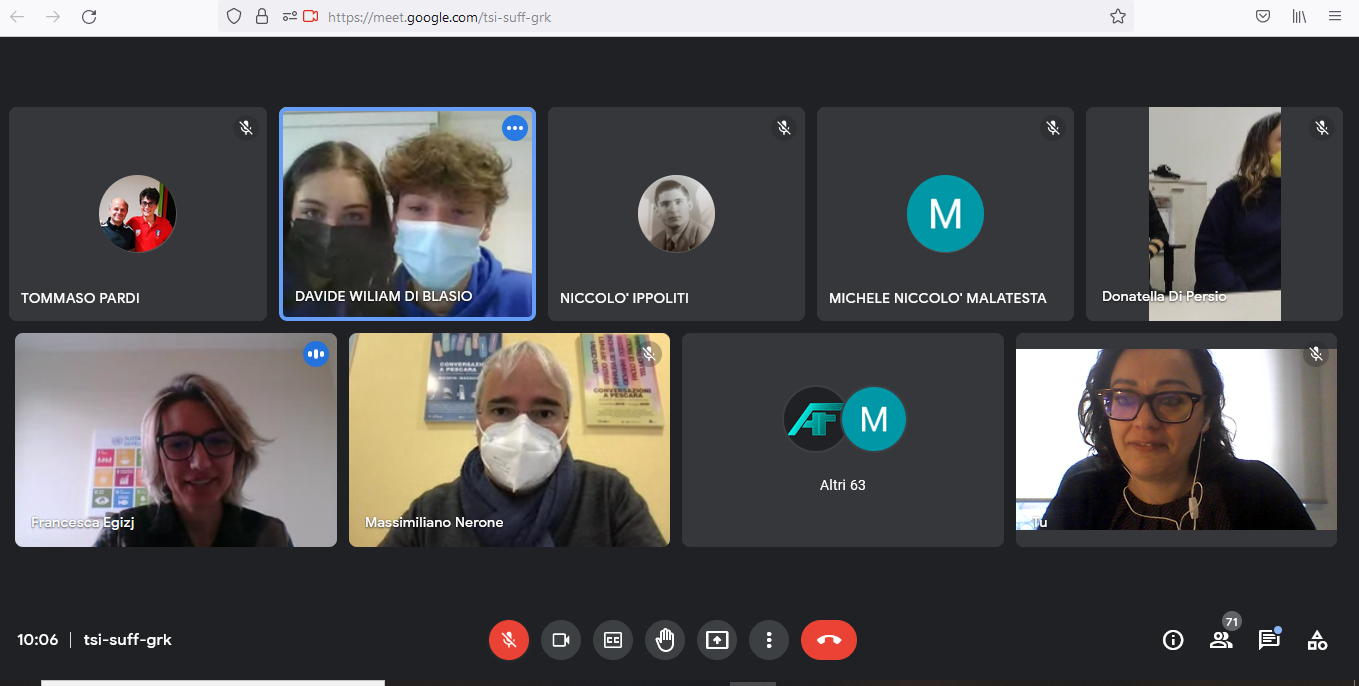Open options on Davide Wiliam Di Blasio tile
1359x686 pixels.
(x=515, y=128)
